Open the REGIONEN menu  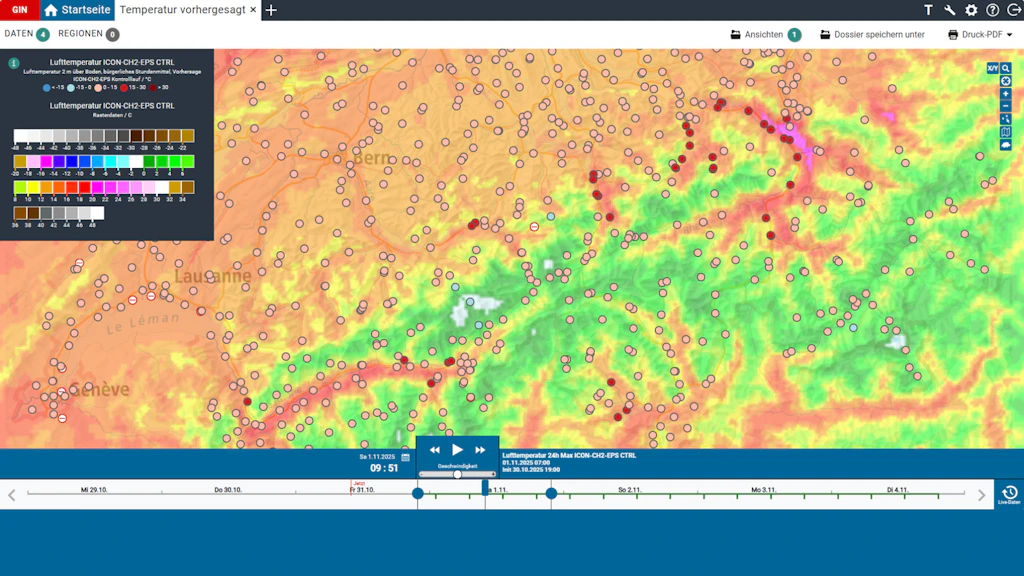click(80, 34)
